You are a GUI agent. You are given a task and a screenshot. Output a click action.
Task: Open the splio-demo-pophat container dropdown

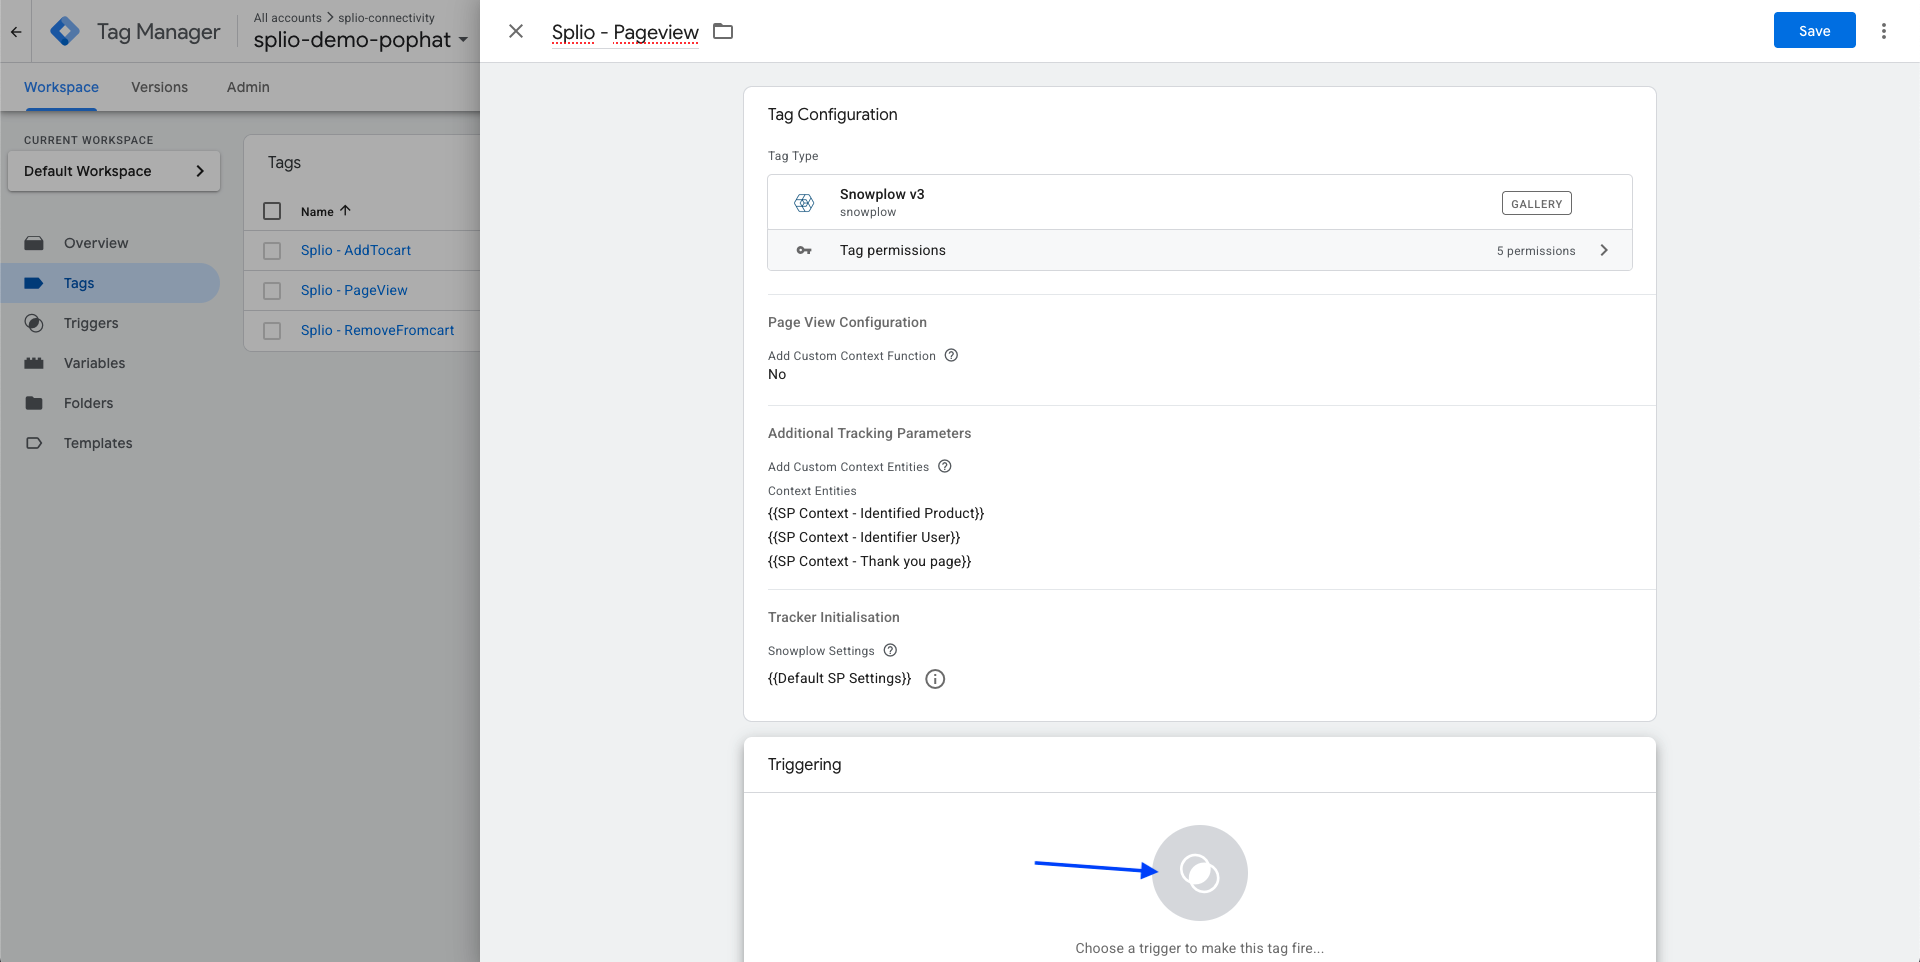click(x=361, y=40)
